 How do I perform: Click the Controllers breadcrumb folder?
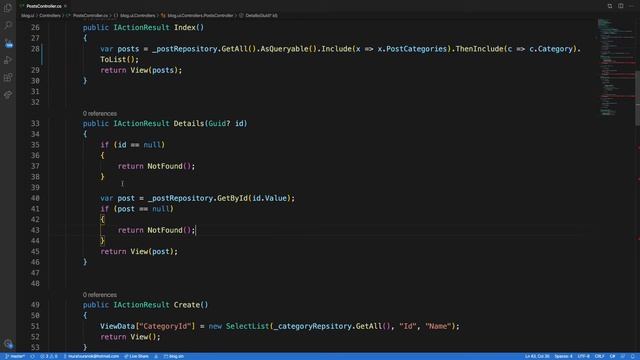[x=50, y=16]
